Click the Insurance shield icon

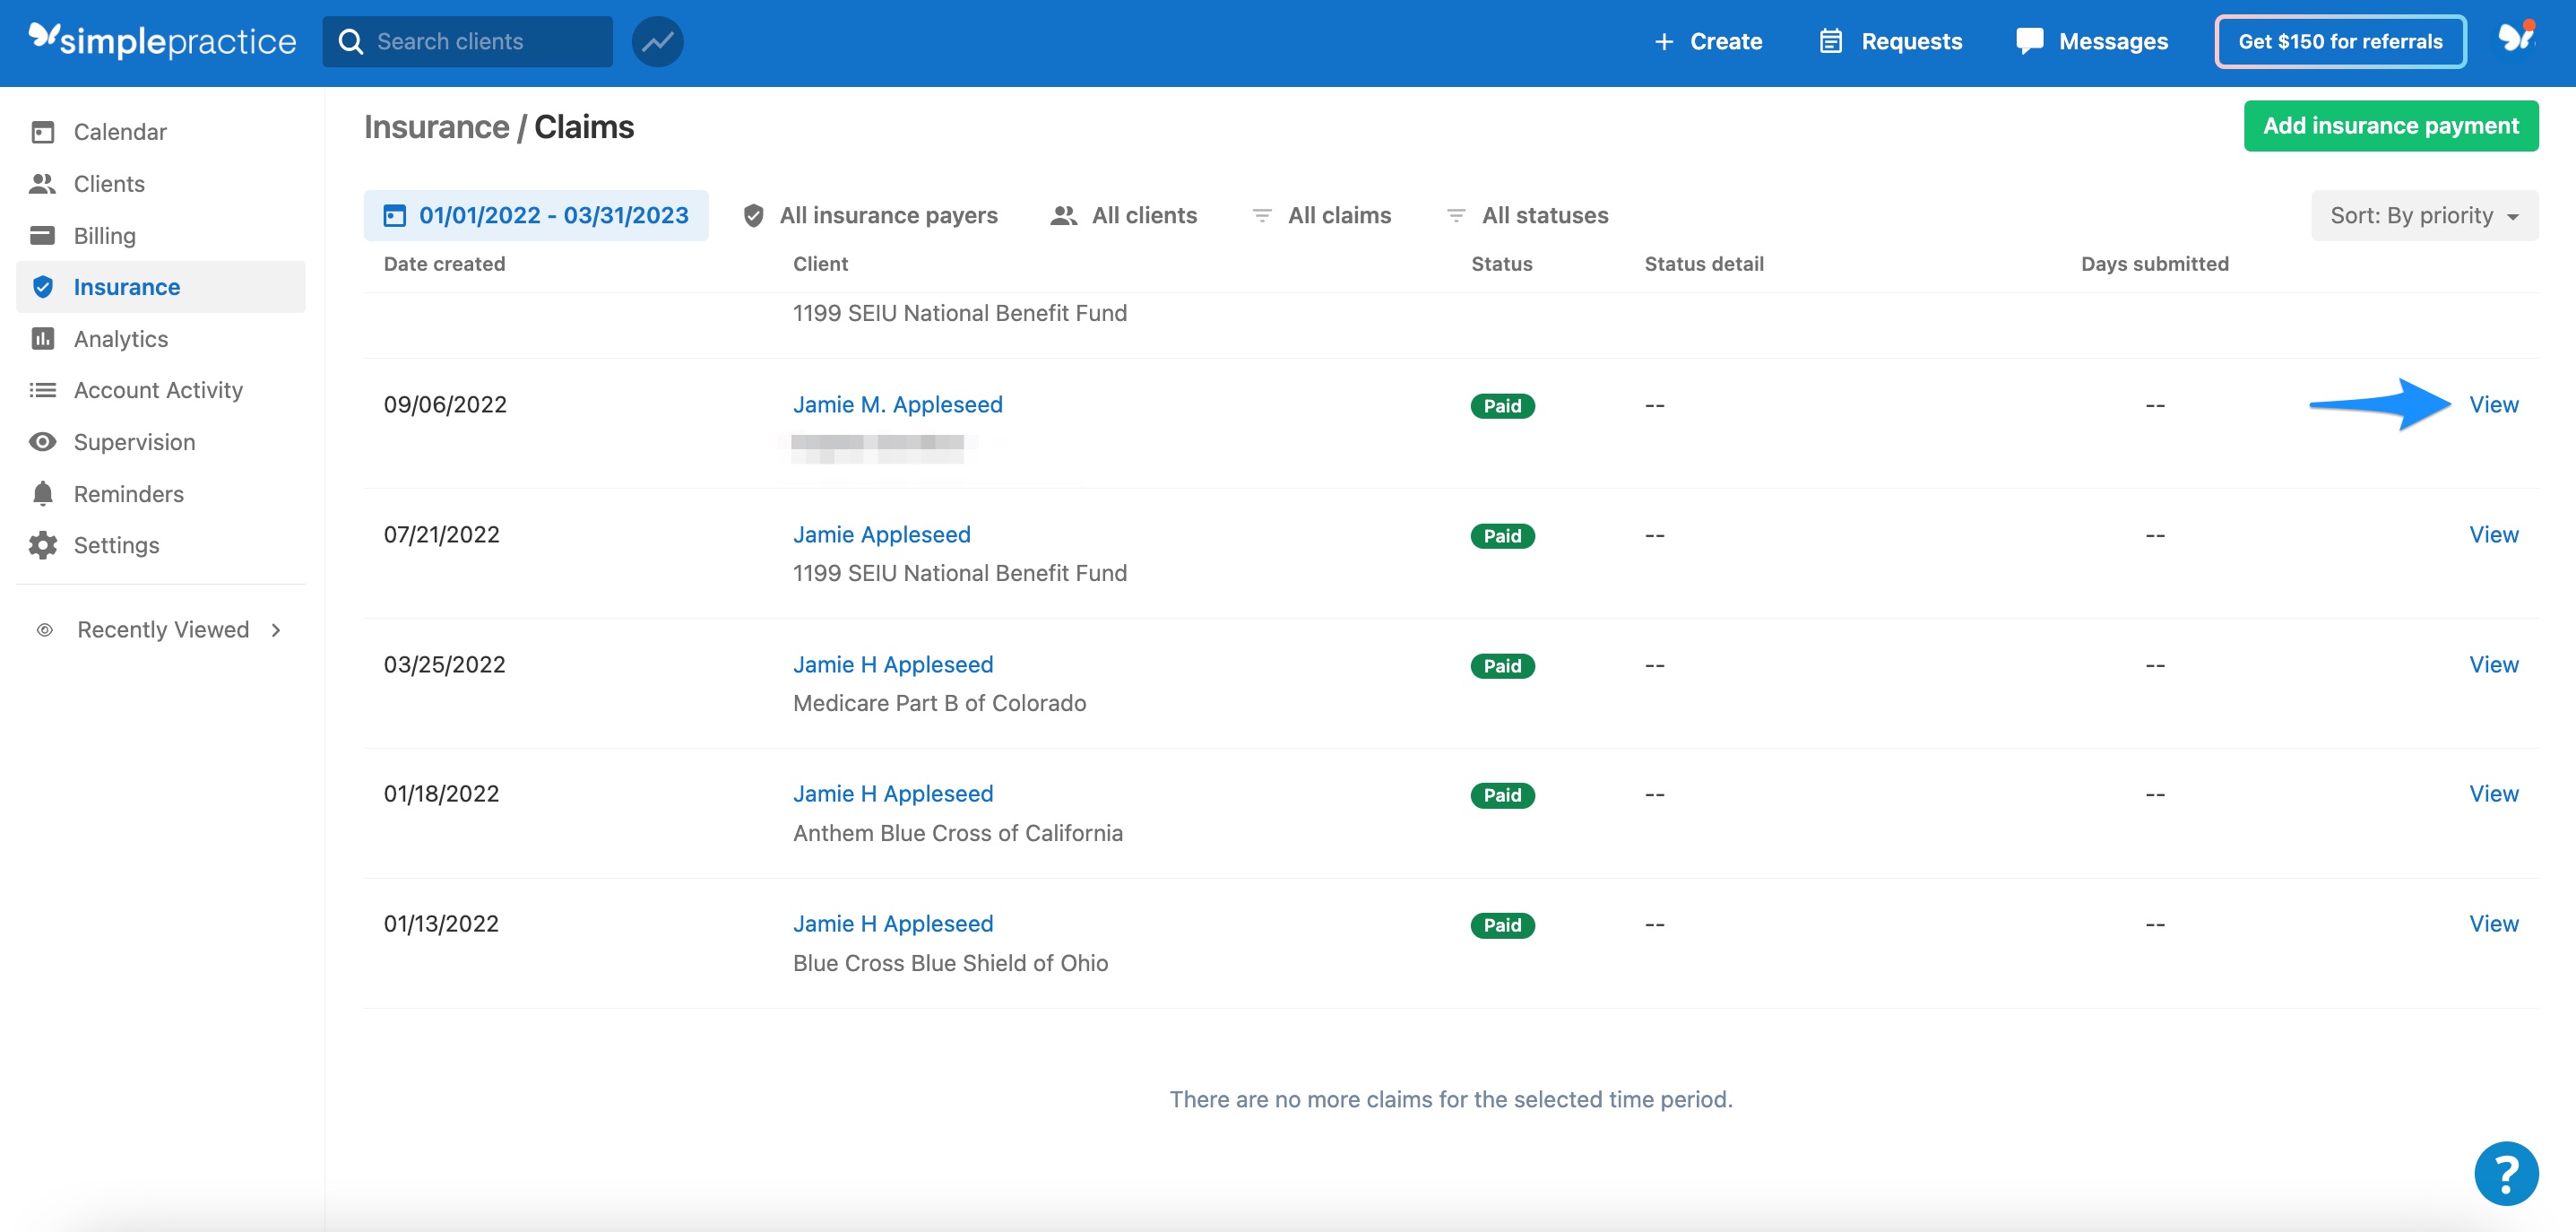coord(43,287)
